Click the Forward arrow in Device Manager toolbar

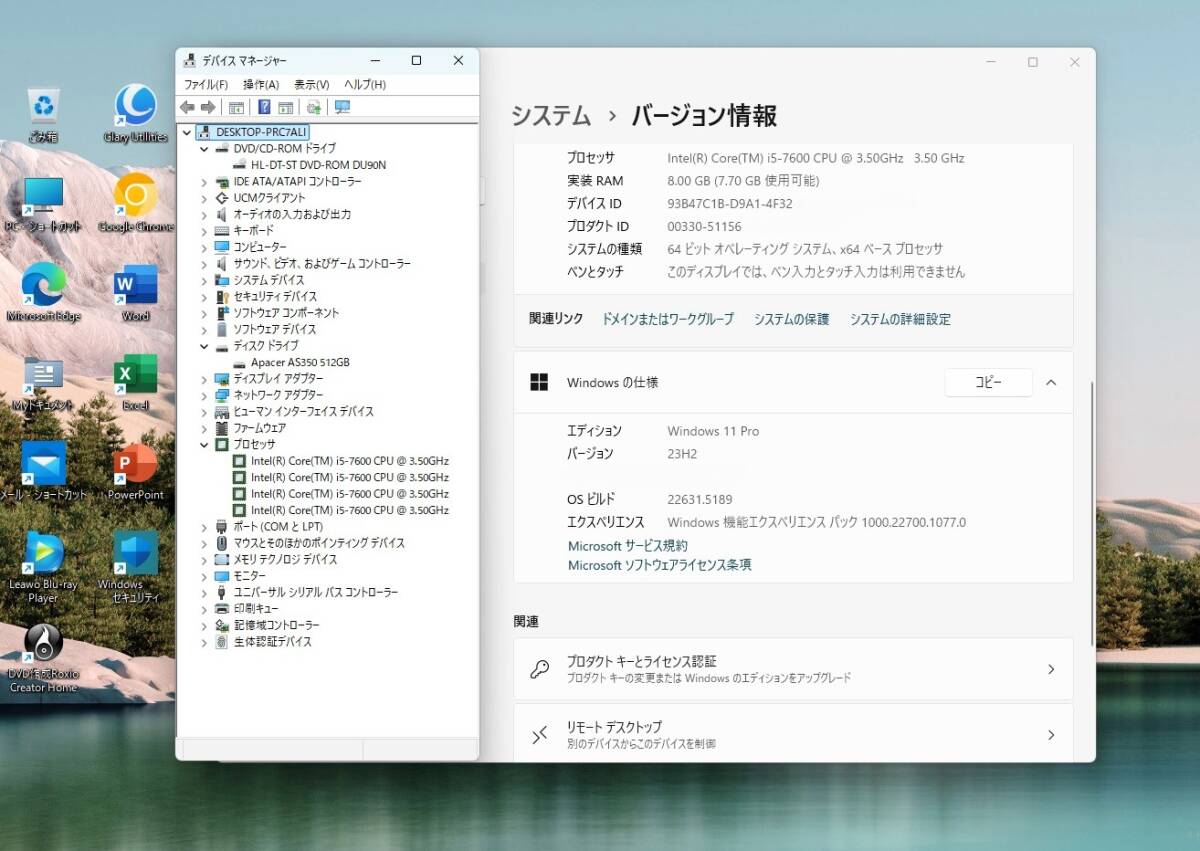[208, 107]
